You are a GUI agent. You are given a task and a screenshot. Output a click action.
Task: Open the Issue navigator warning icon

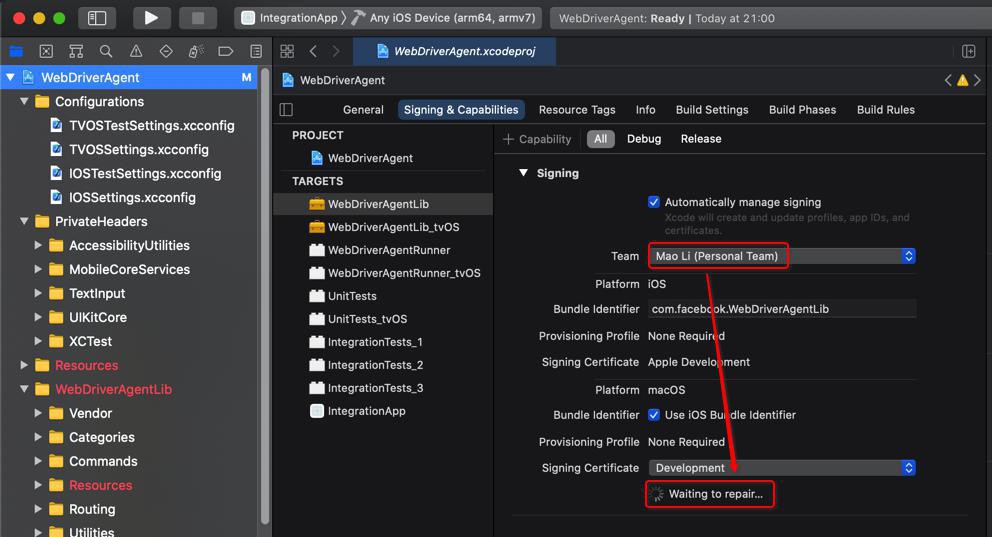(136, 51)
